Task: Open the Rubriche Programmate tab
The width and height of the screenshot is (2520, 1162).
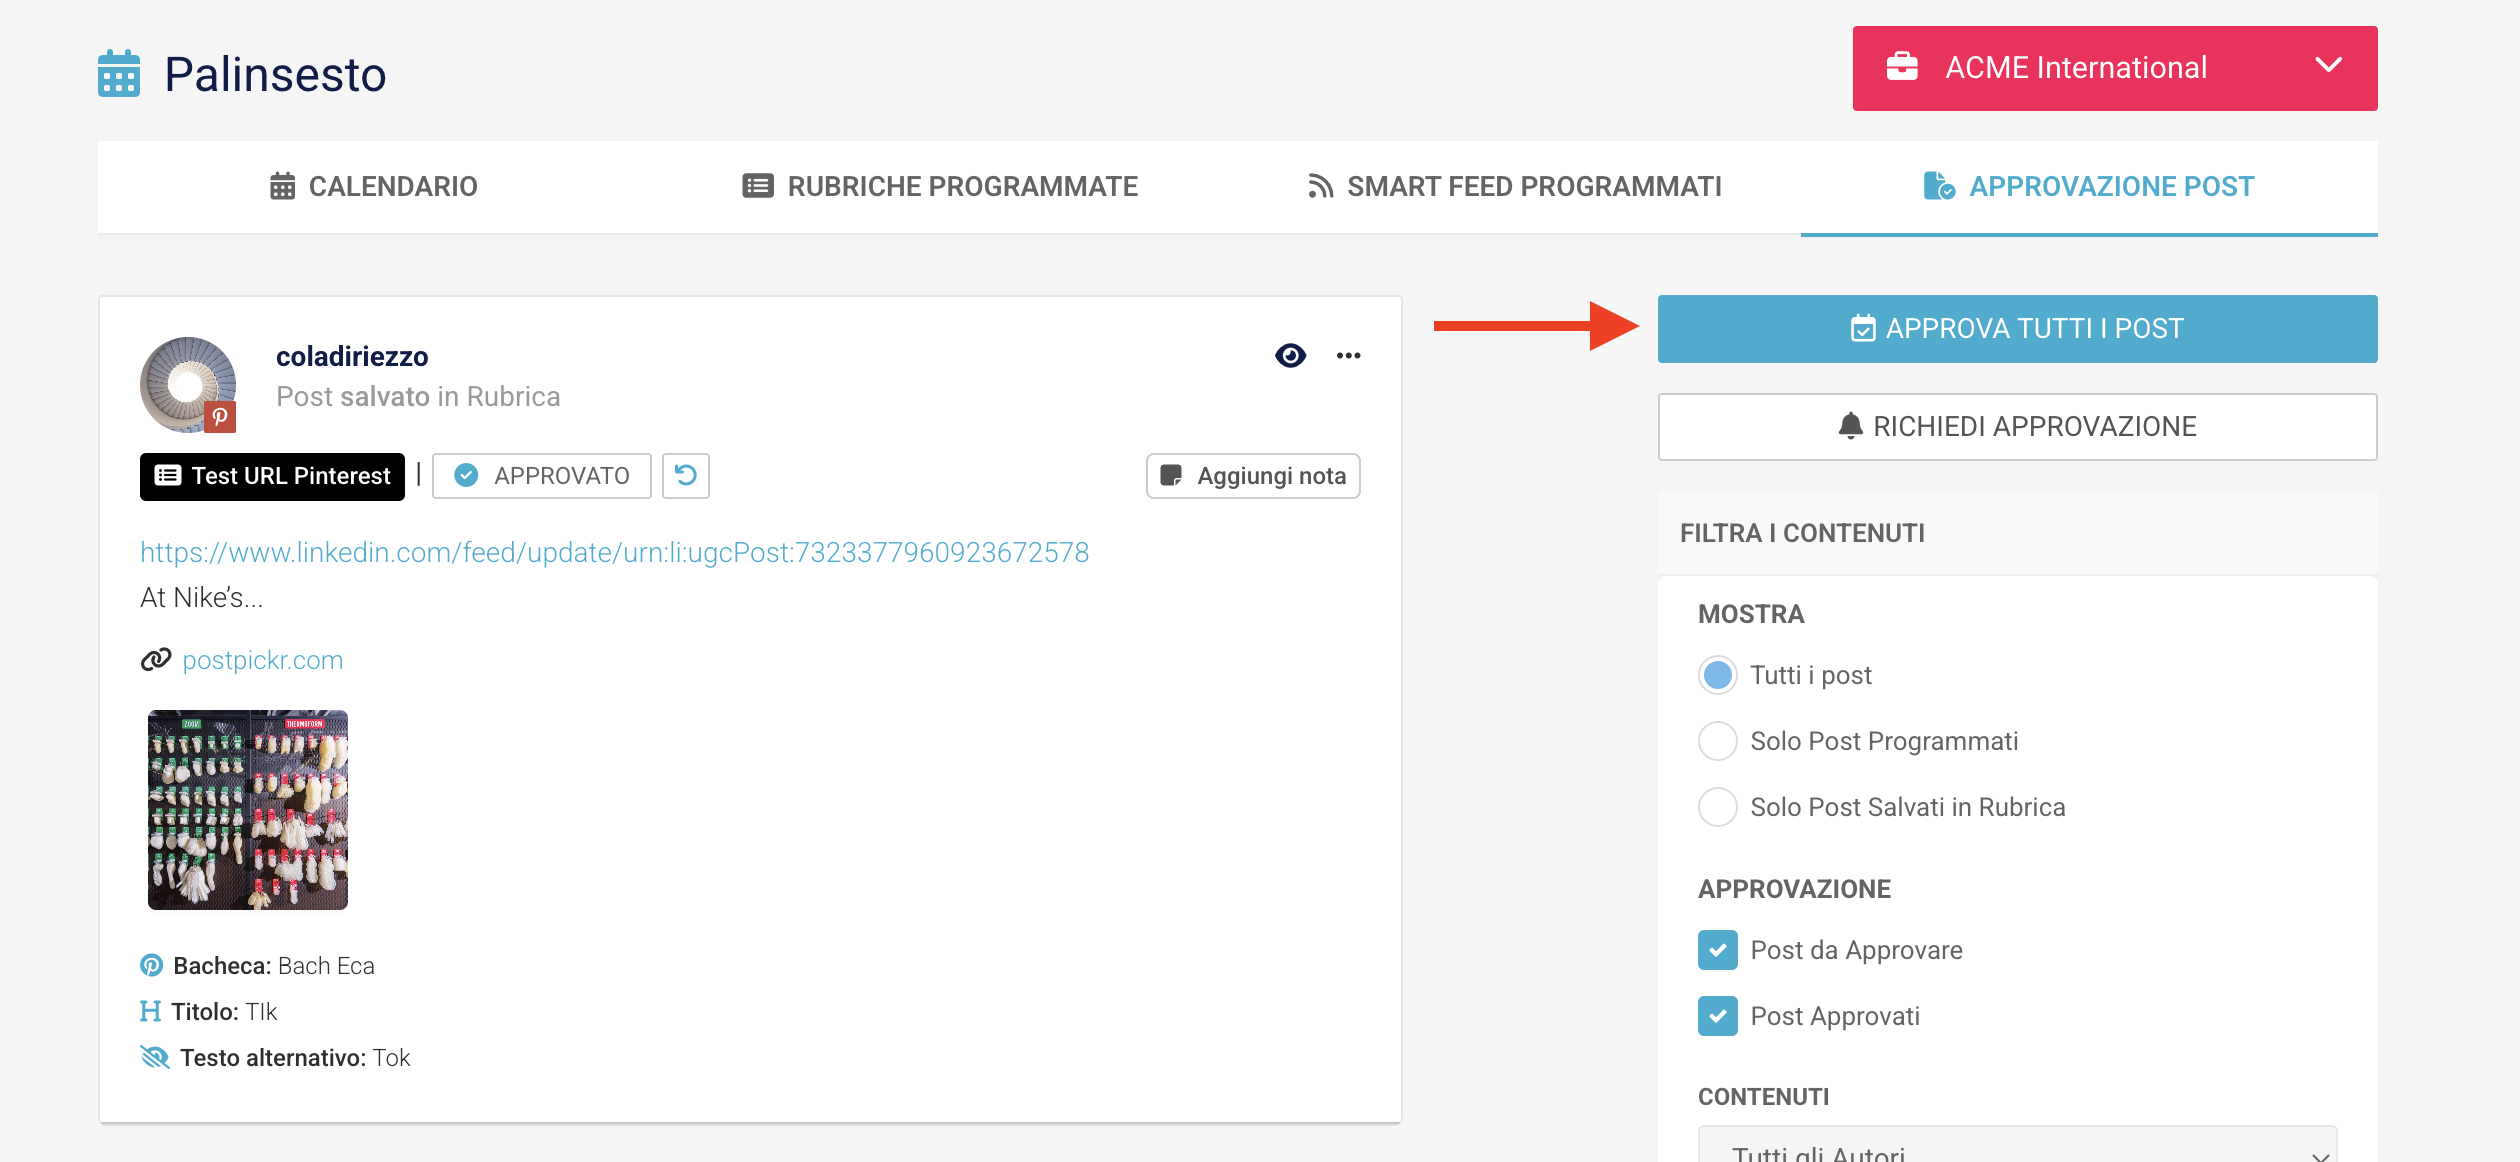Action: pyautogui.click(x=940, y=186)
